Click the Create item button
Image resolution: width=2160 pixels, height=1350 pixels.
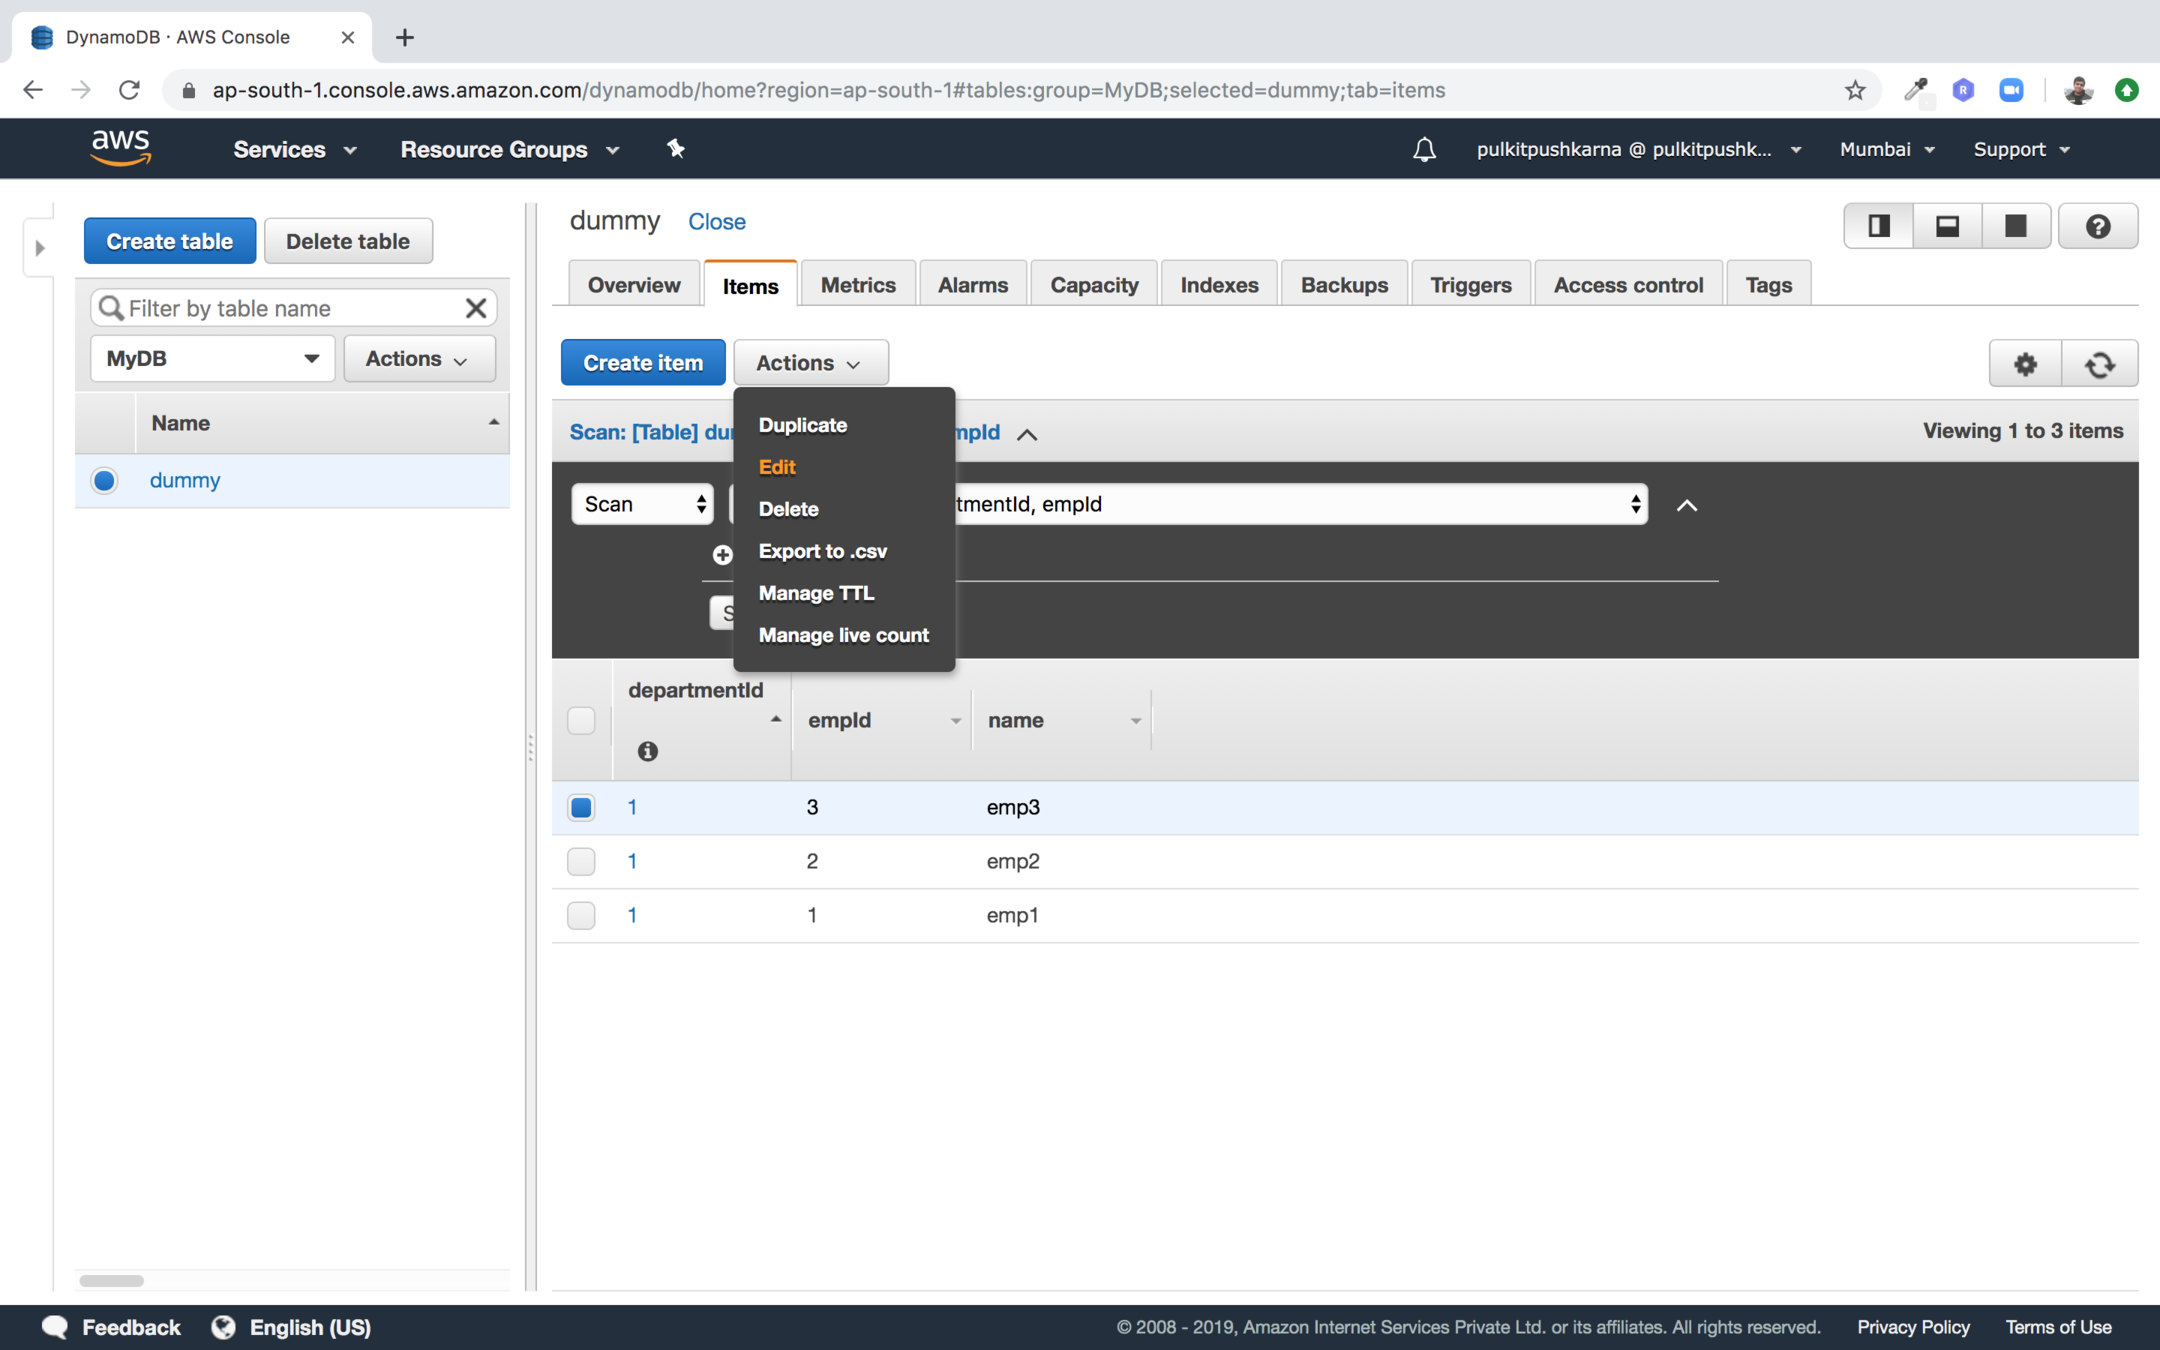coord(642,362)
